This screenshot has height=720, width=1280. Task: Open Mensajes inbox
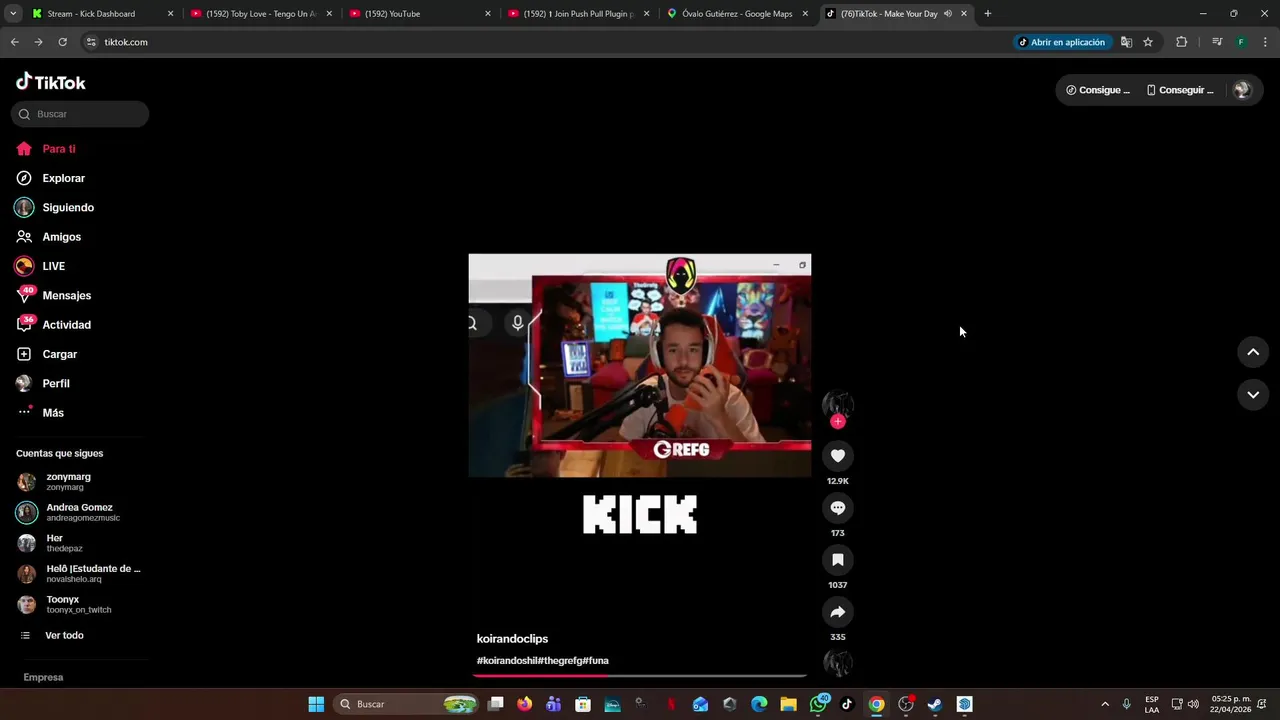point(53,296)
